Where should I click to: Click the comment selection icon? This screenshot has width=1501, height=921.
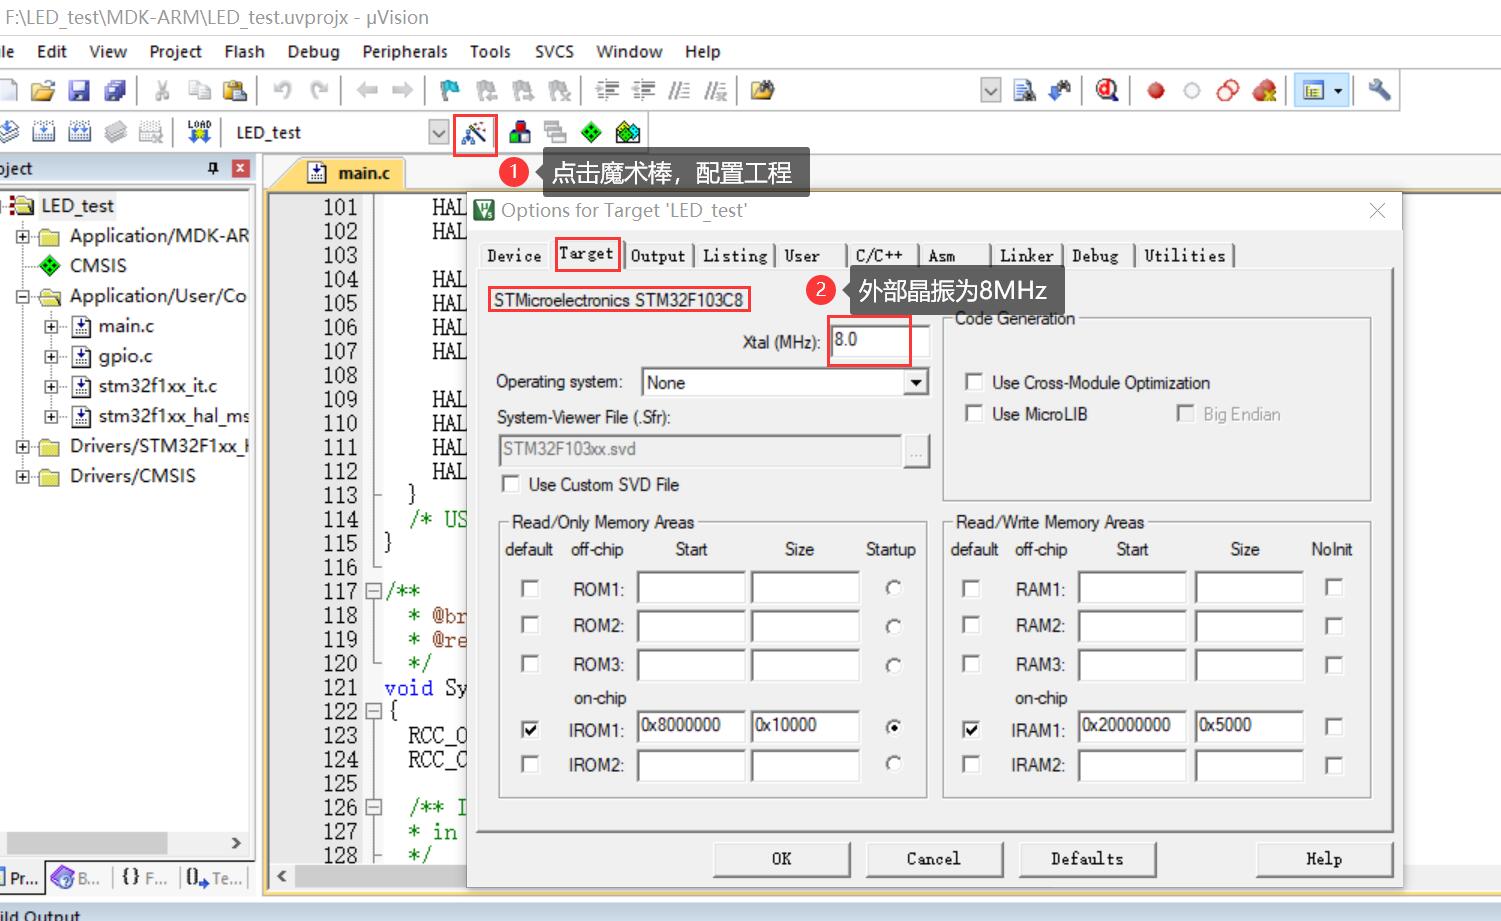click(x=679, y=91)
